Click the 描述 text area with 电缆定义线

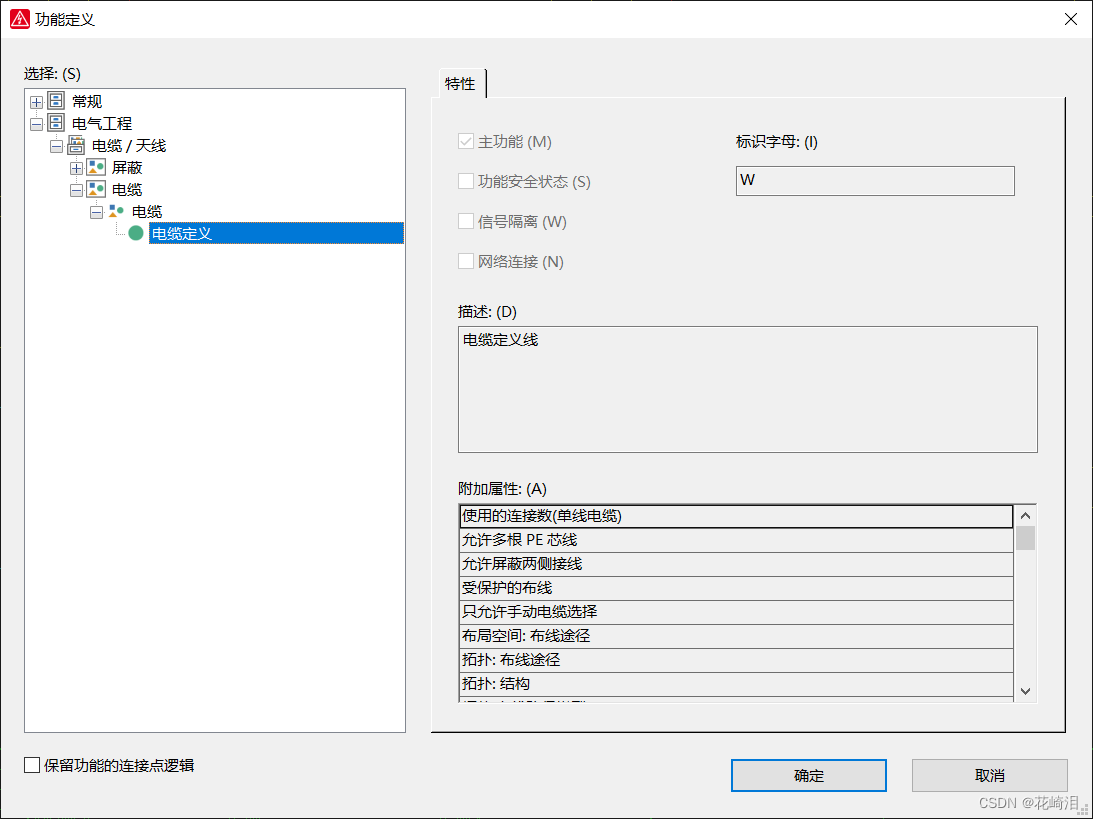(x=747, y=389)
